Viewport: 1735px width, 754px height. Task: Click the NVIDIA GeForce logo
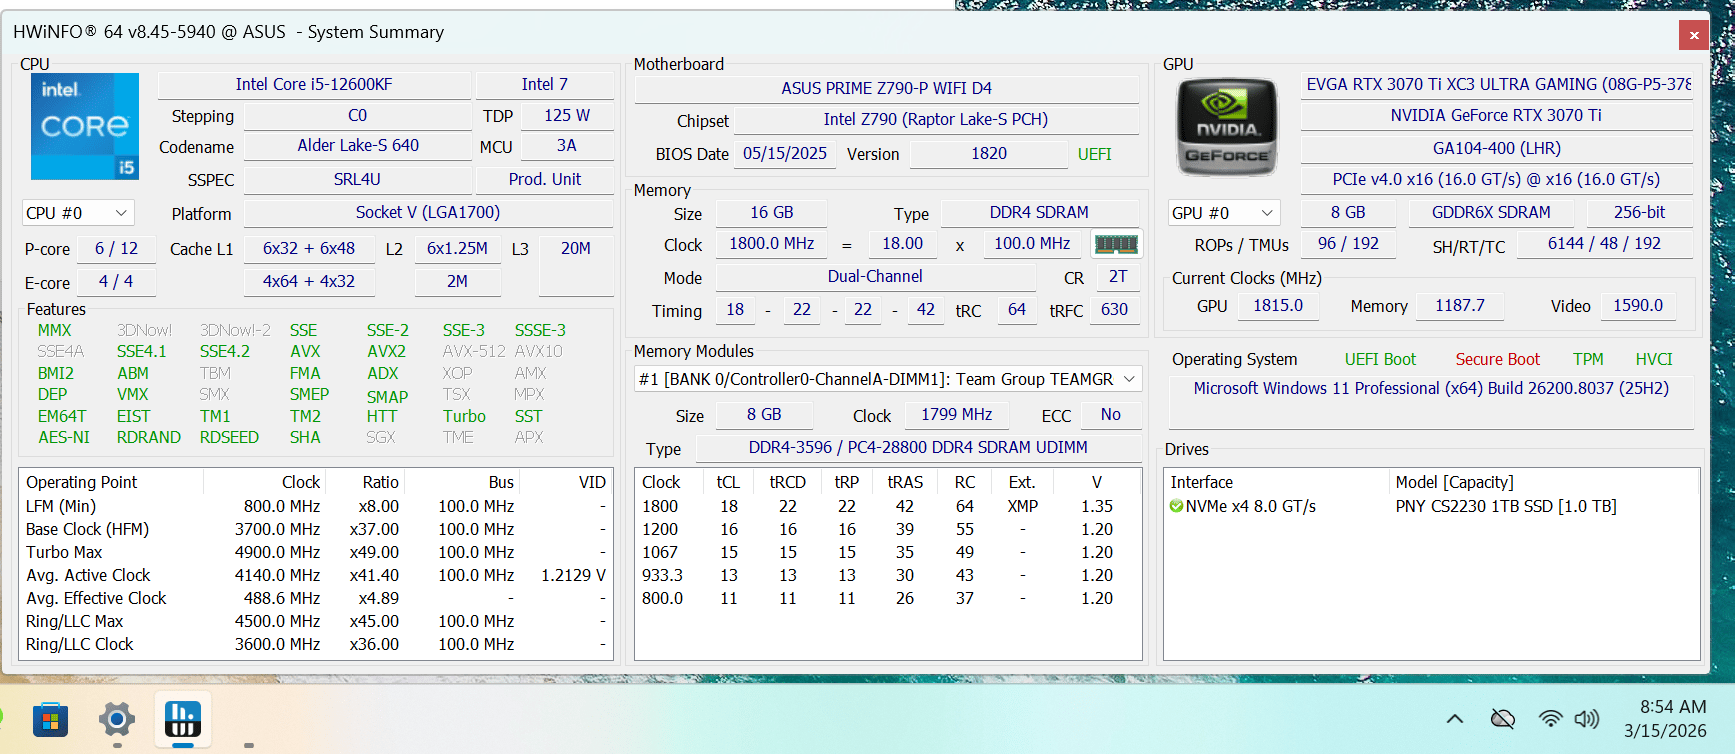1227,128
